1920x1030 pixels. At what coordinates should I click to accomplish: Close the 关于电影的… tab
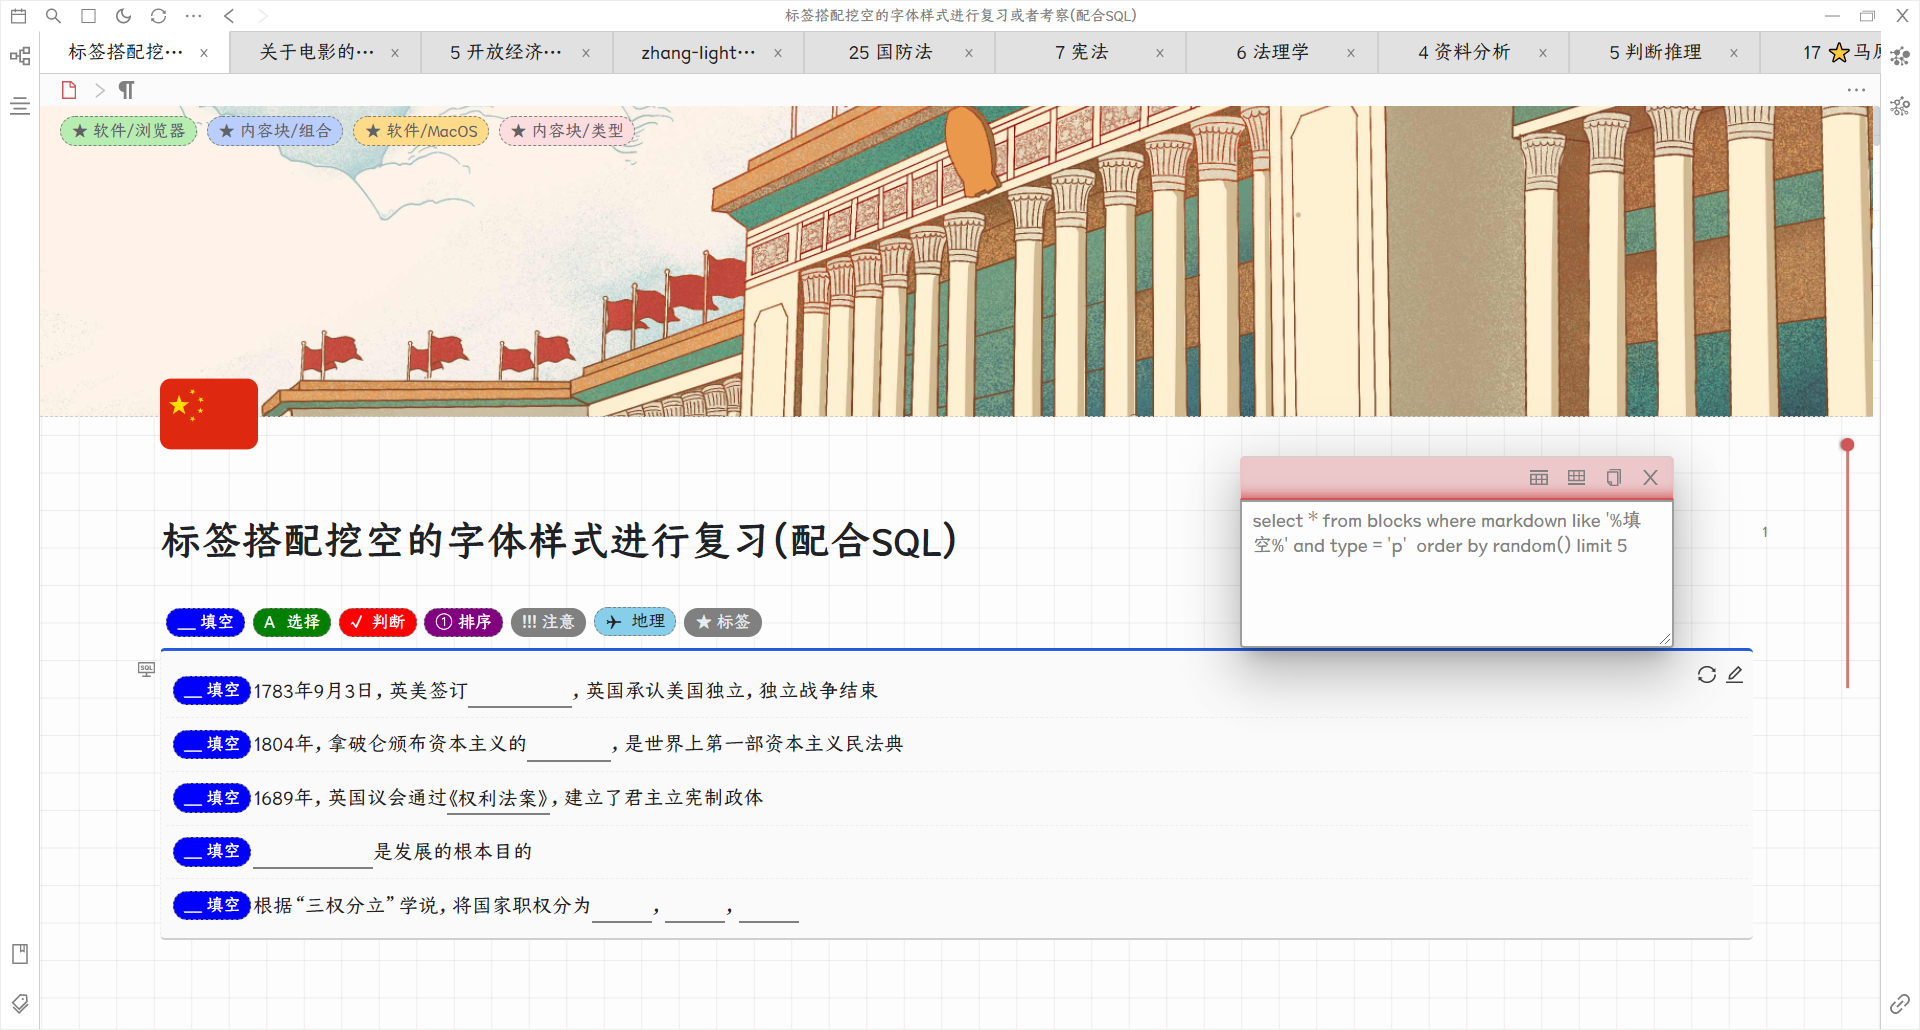click(395, 53)
